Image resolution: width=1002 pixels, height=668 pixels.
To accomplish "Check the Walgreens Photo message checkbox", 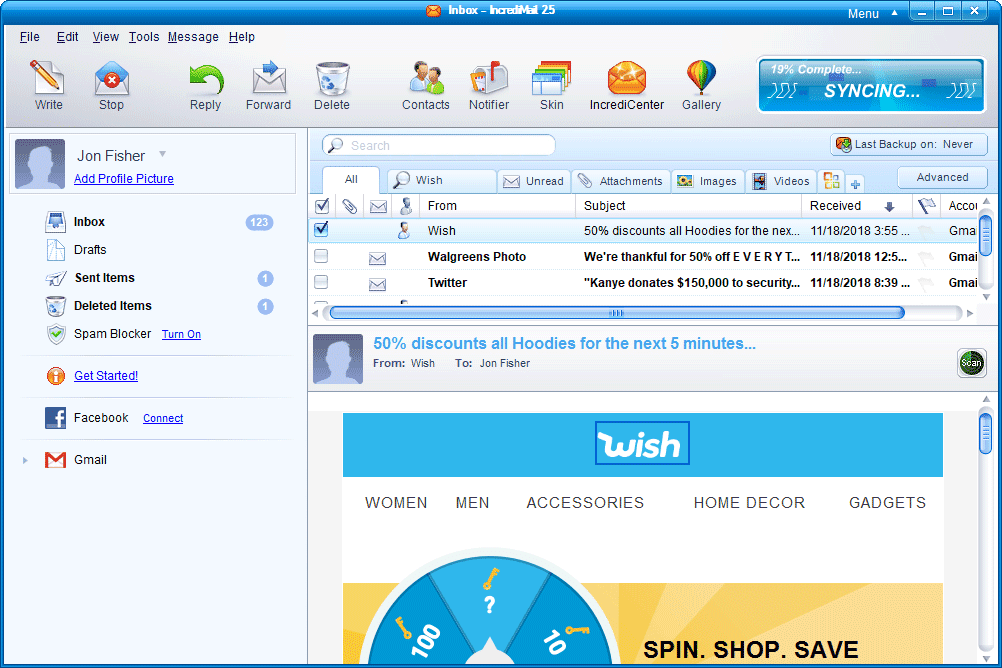I will coord(321,256).
